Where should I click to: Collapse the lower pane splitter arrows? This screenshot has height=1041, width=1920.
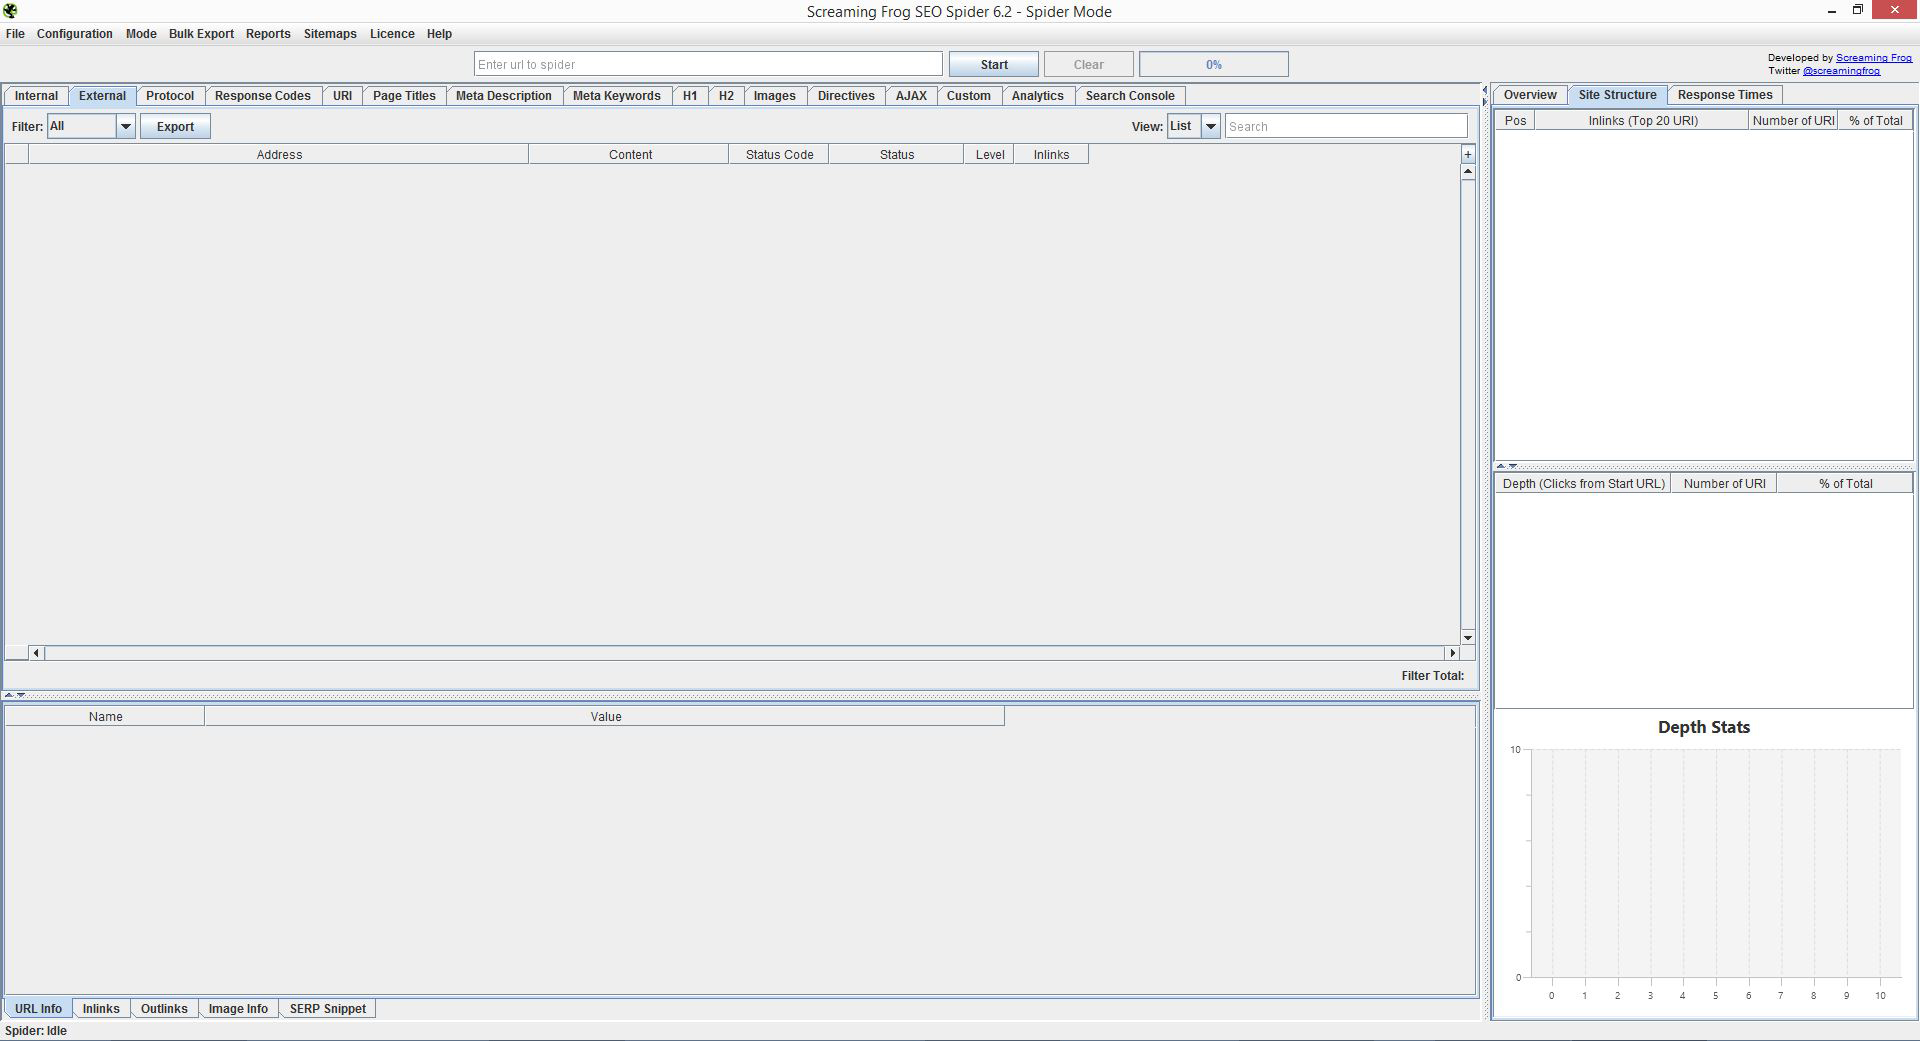14,695
